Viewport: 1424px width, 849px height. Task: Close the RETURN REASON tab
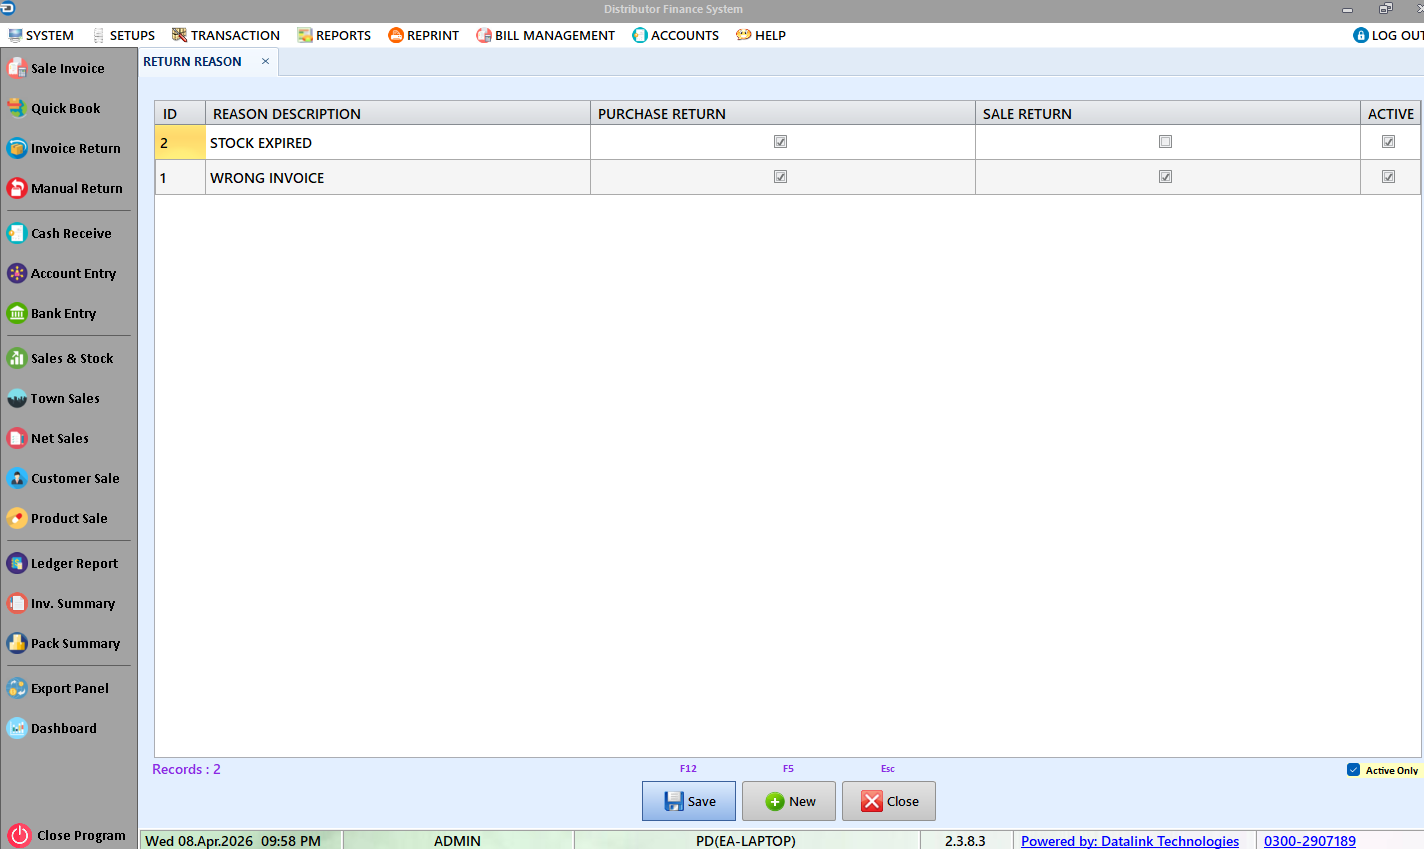click(265, 61)
